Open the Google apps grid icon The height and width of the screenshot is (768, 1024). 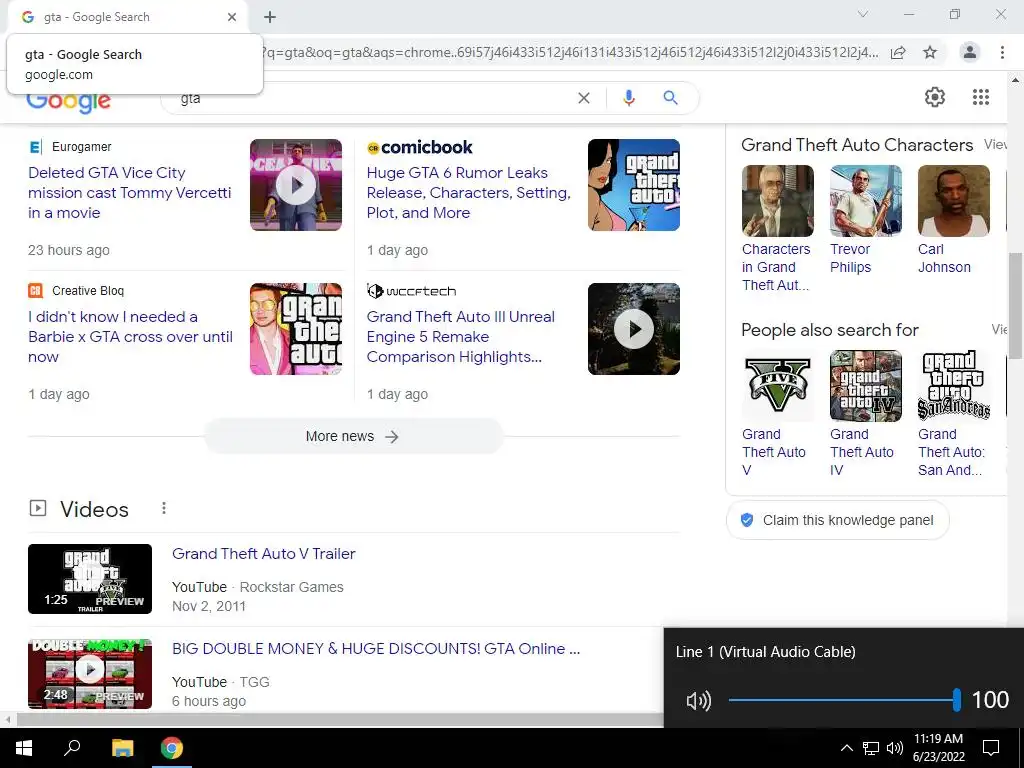point(980,97)
